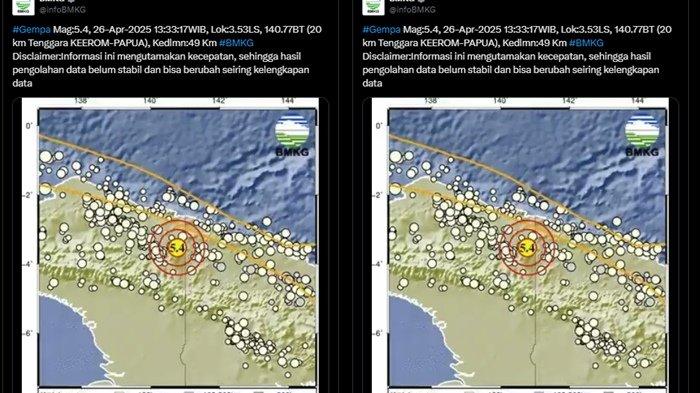Open #Gempa hashtag in left tweet
Image resolution: width=700 pixels, height=393 pixels.
click(x=31, y=29)
